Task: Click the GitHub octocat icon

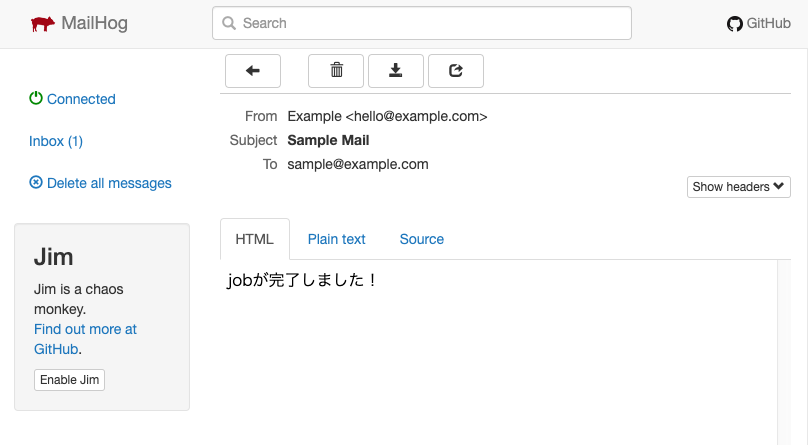Action: pyautogui.click(x=735, y=23)
